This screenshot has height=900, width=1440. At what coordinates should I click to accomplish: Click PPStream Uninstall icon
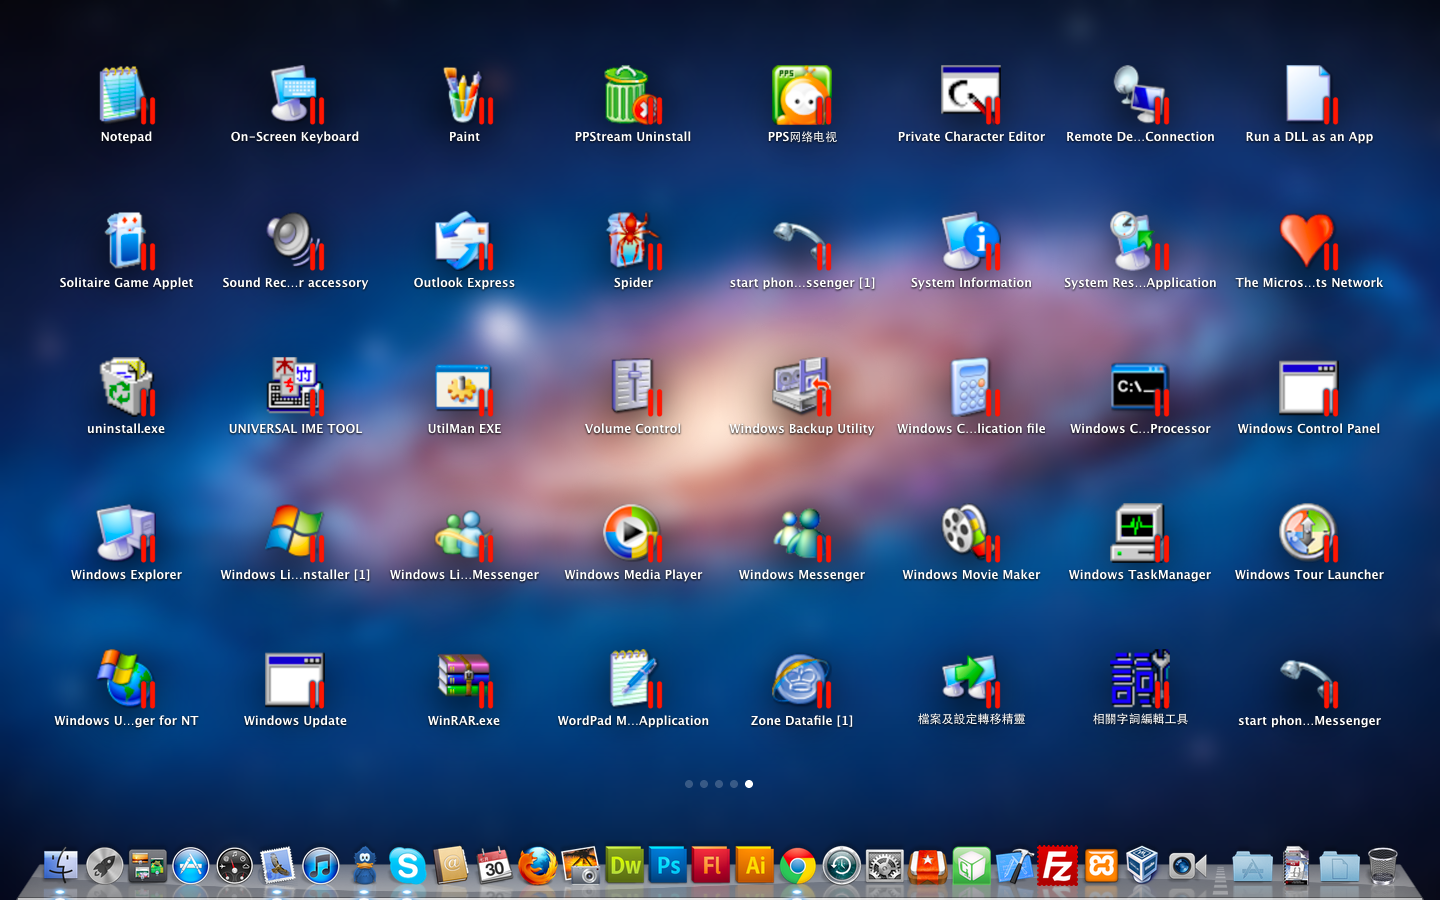pyautogui.click(x=632, y=95)
